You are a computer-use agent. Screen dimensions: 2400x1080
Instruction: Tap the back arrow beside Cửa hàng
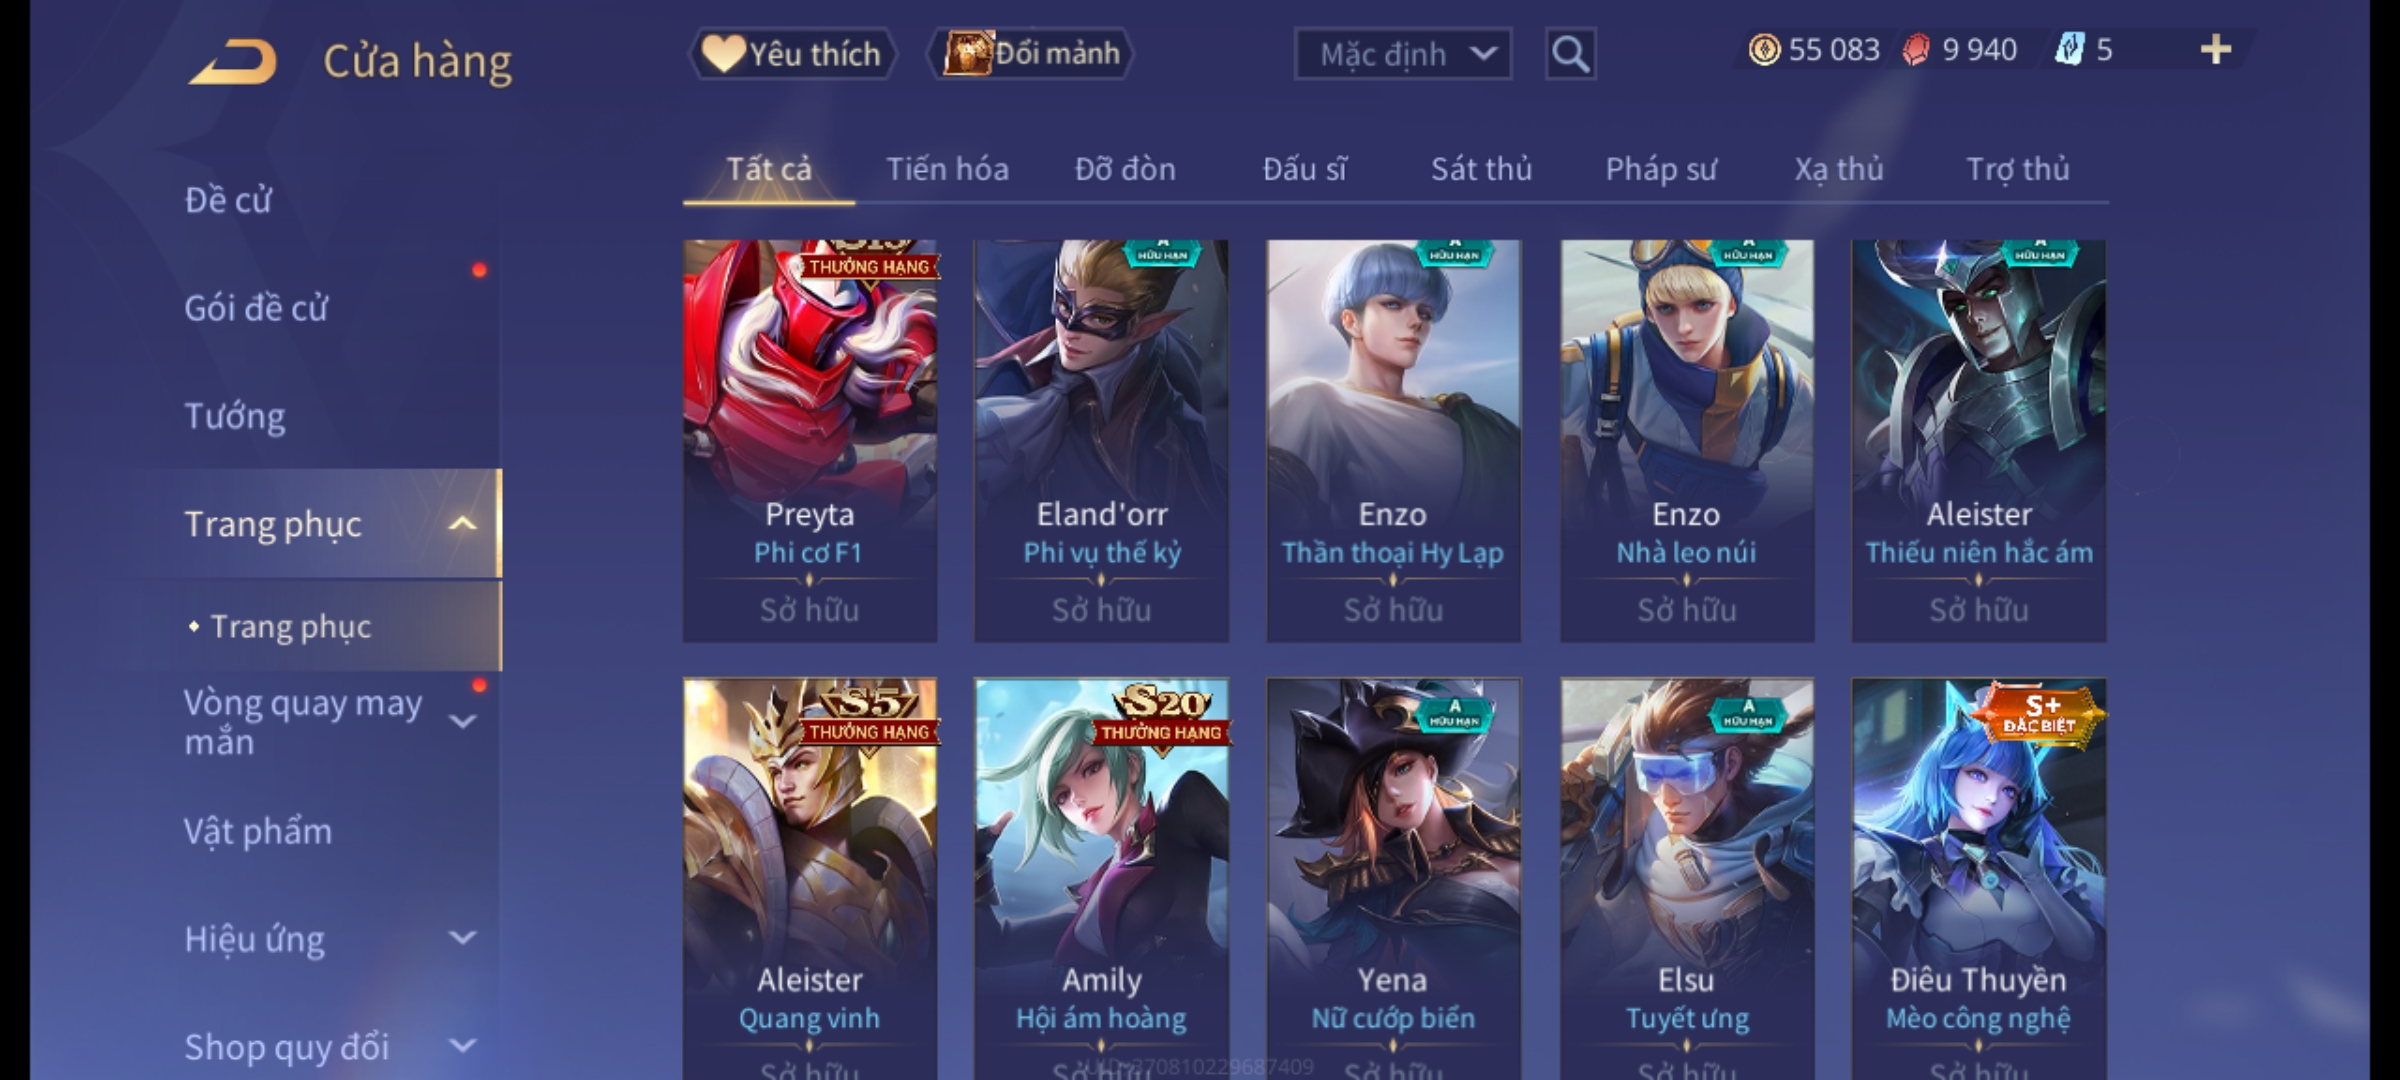pyautogui.click(x=233, y=61)
